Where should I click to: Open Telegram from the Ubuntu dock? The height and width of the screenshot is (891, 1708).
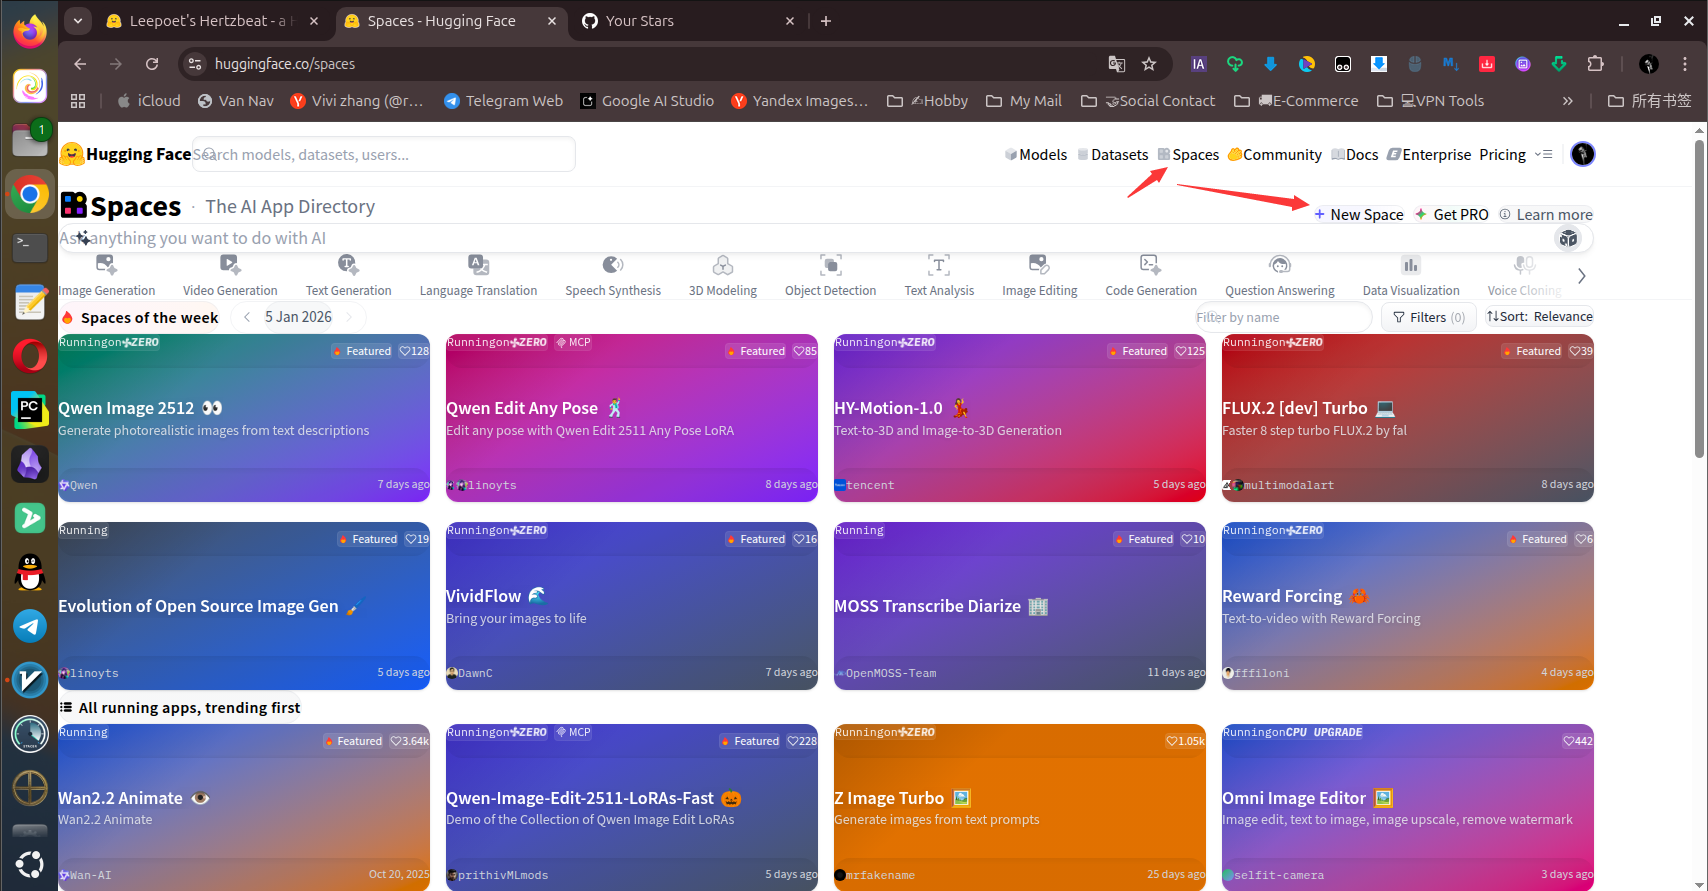30,626
